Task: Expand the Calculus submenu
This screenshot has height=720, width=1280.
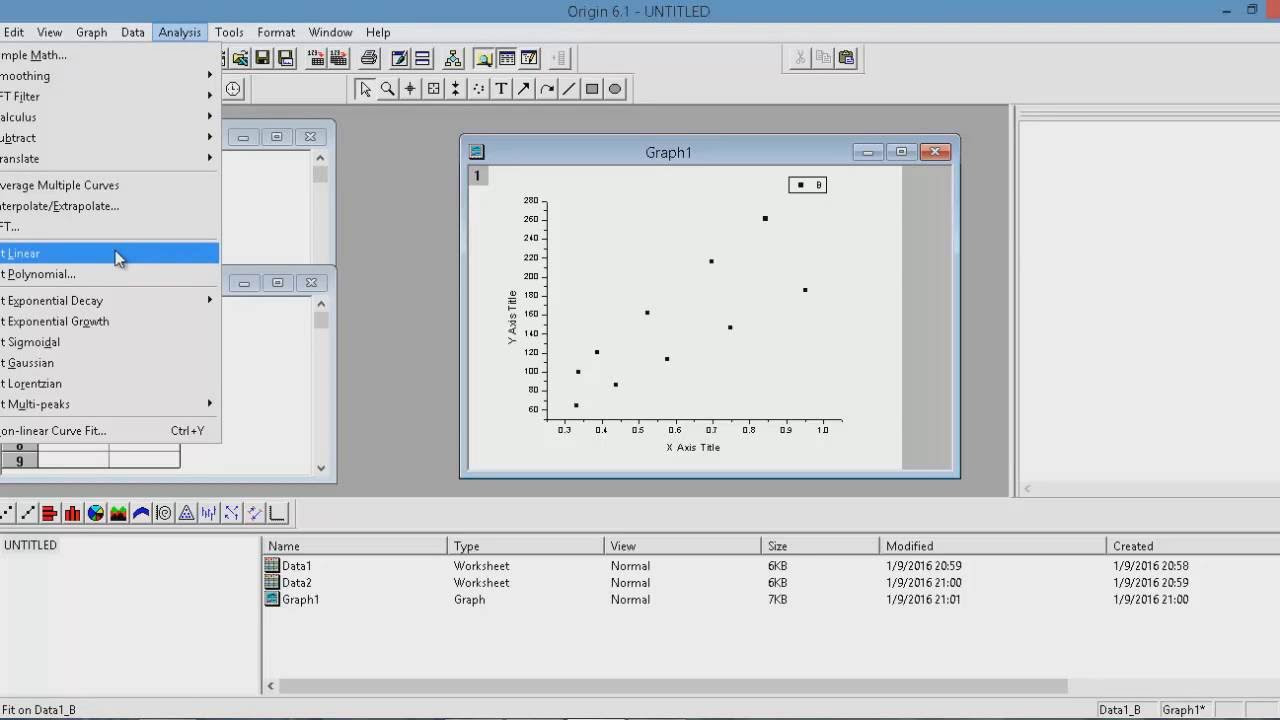Action: pyautogui.click(x=108, y=117)
